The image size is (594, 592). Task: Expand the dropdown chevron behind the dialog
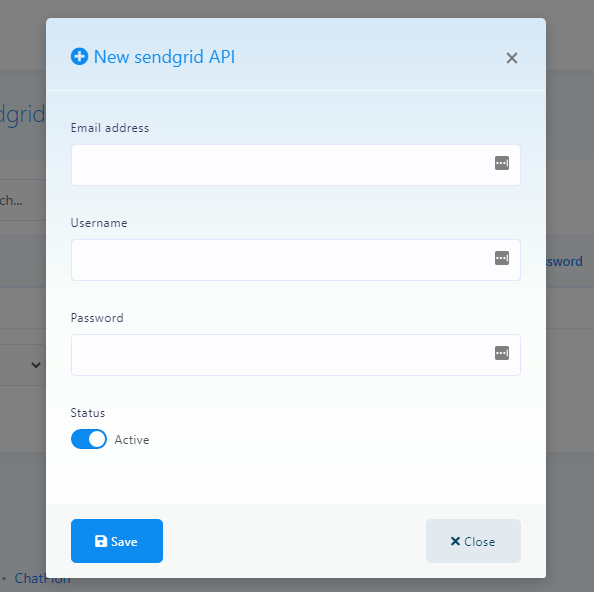click(x=36, y=365)
